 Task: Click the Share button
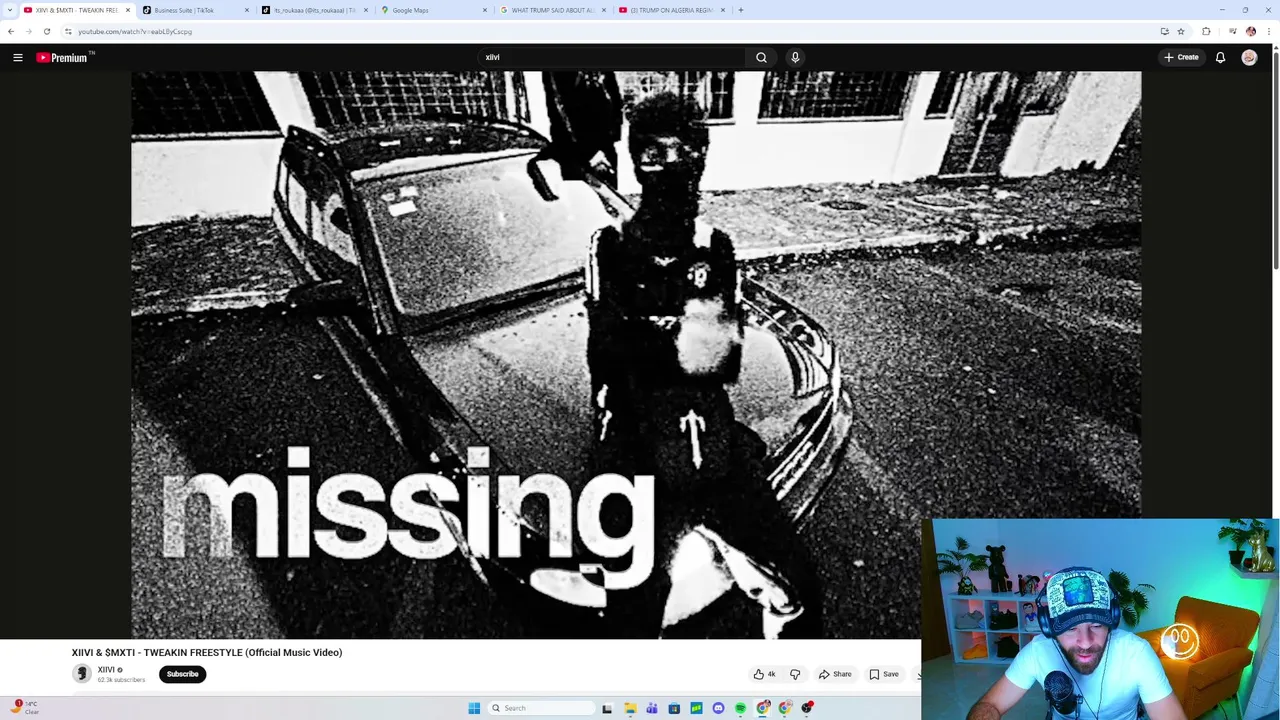pyautogui.click(x=835, y=674)
